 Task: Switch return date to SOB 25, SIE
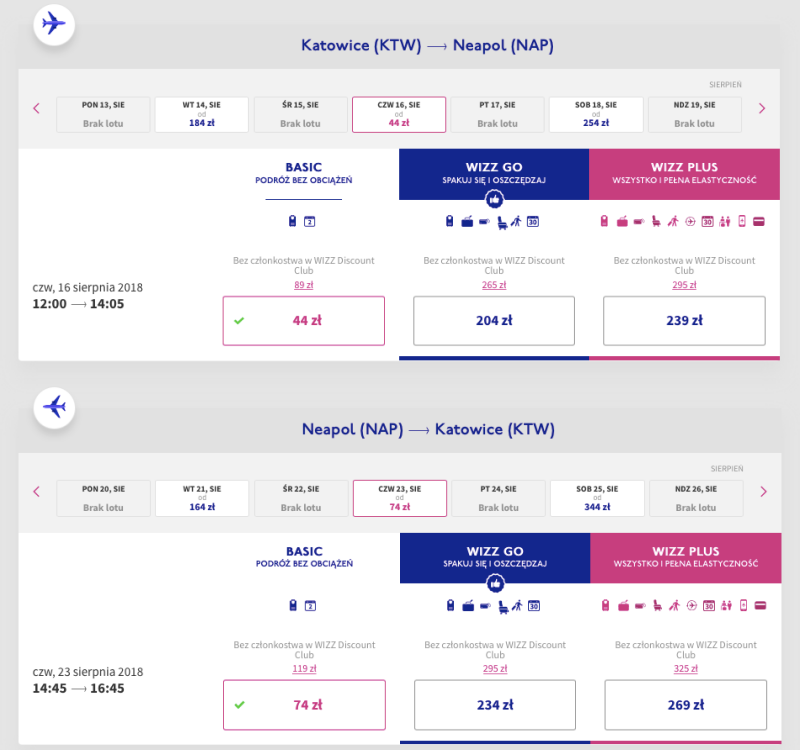pos(597,498)
